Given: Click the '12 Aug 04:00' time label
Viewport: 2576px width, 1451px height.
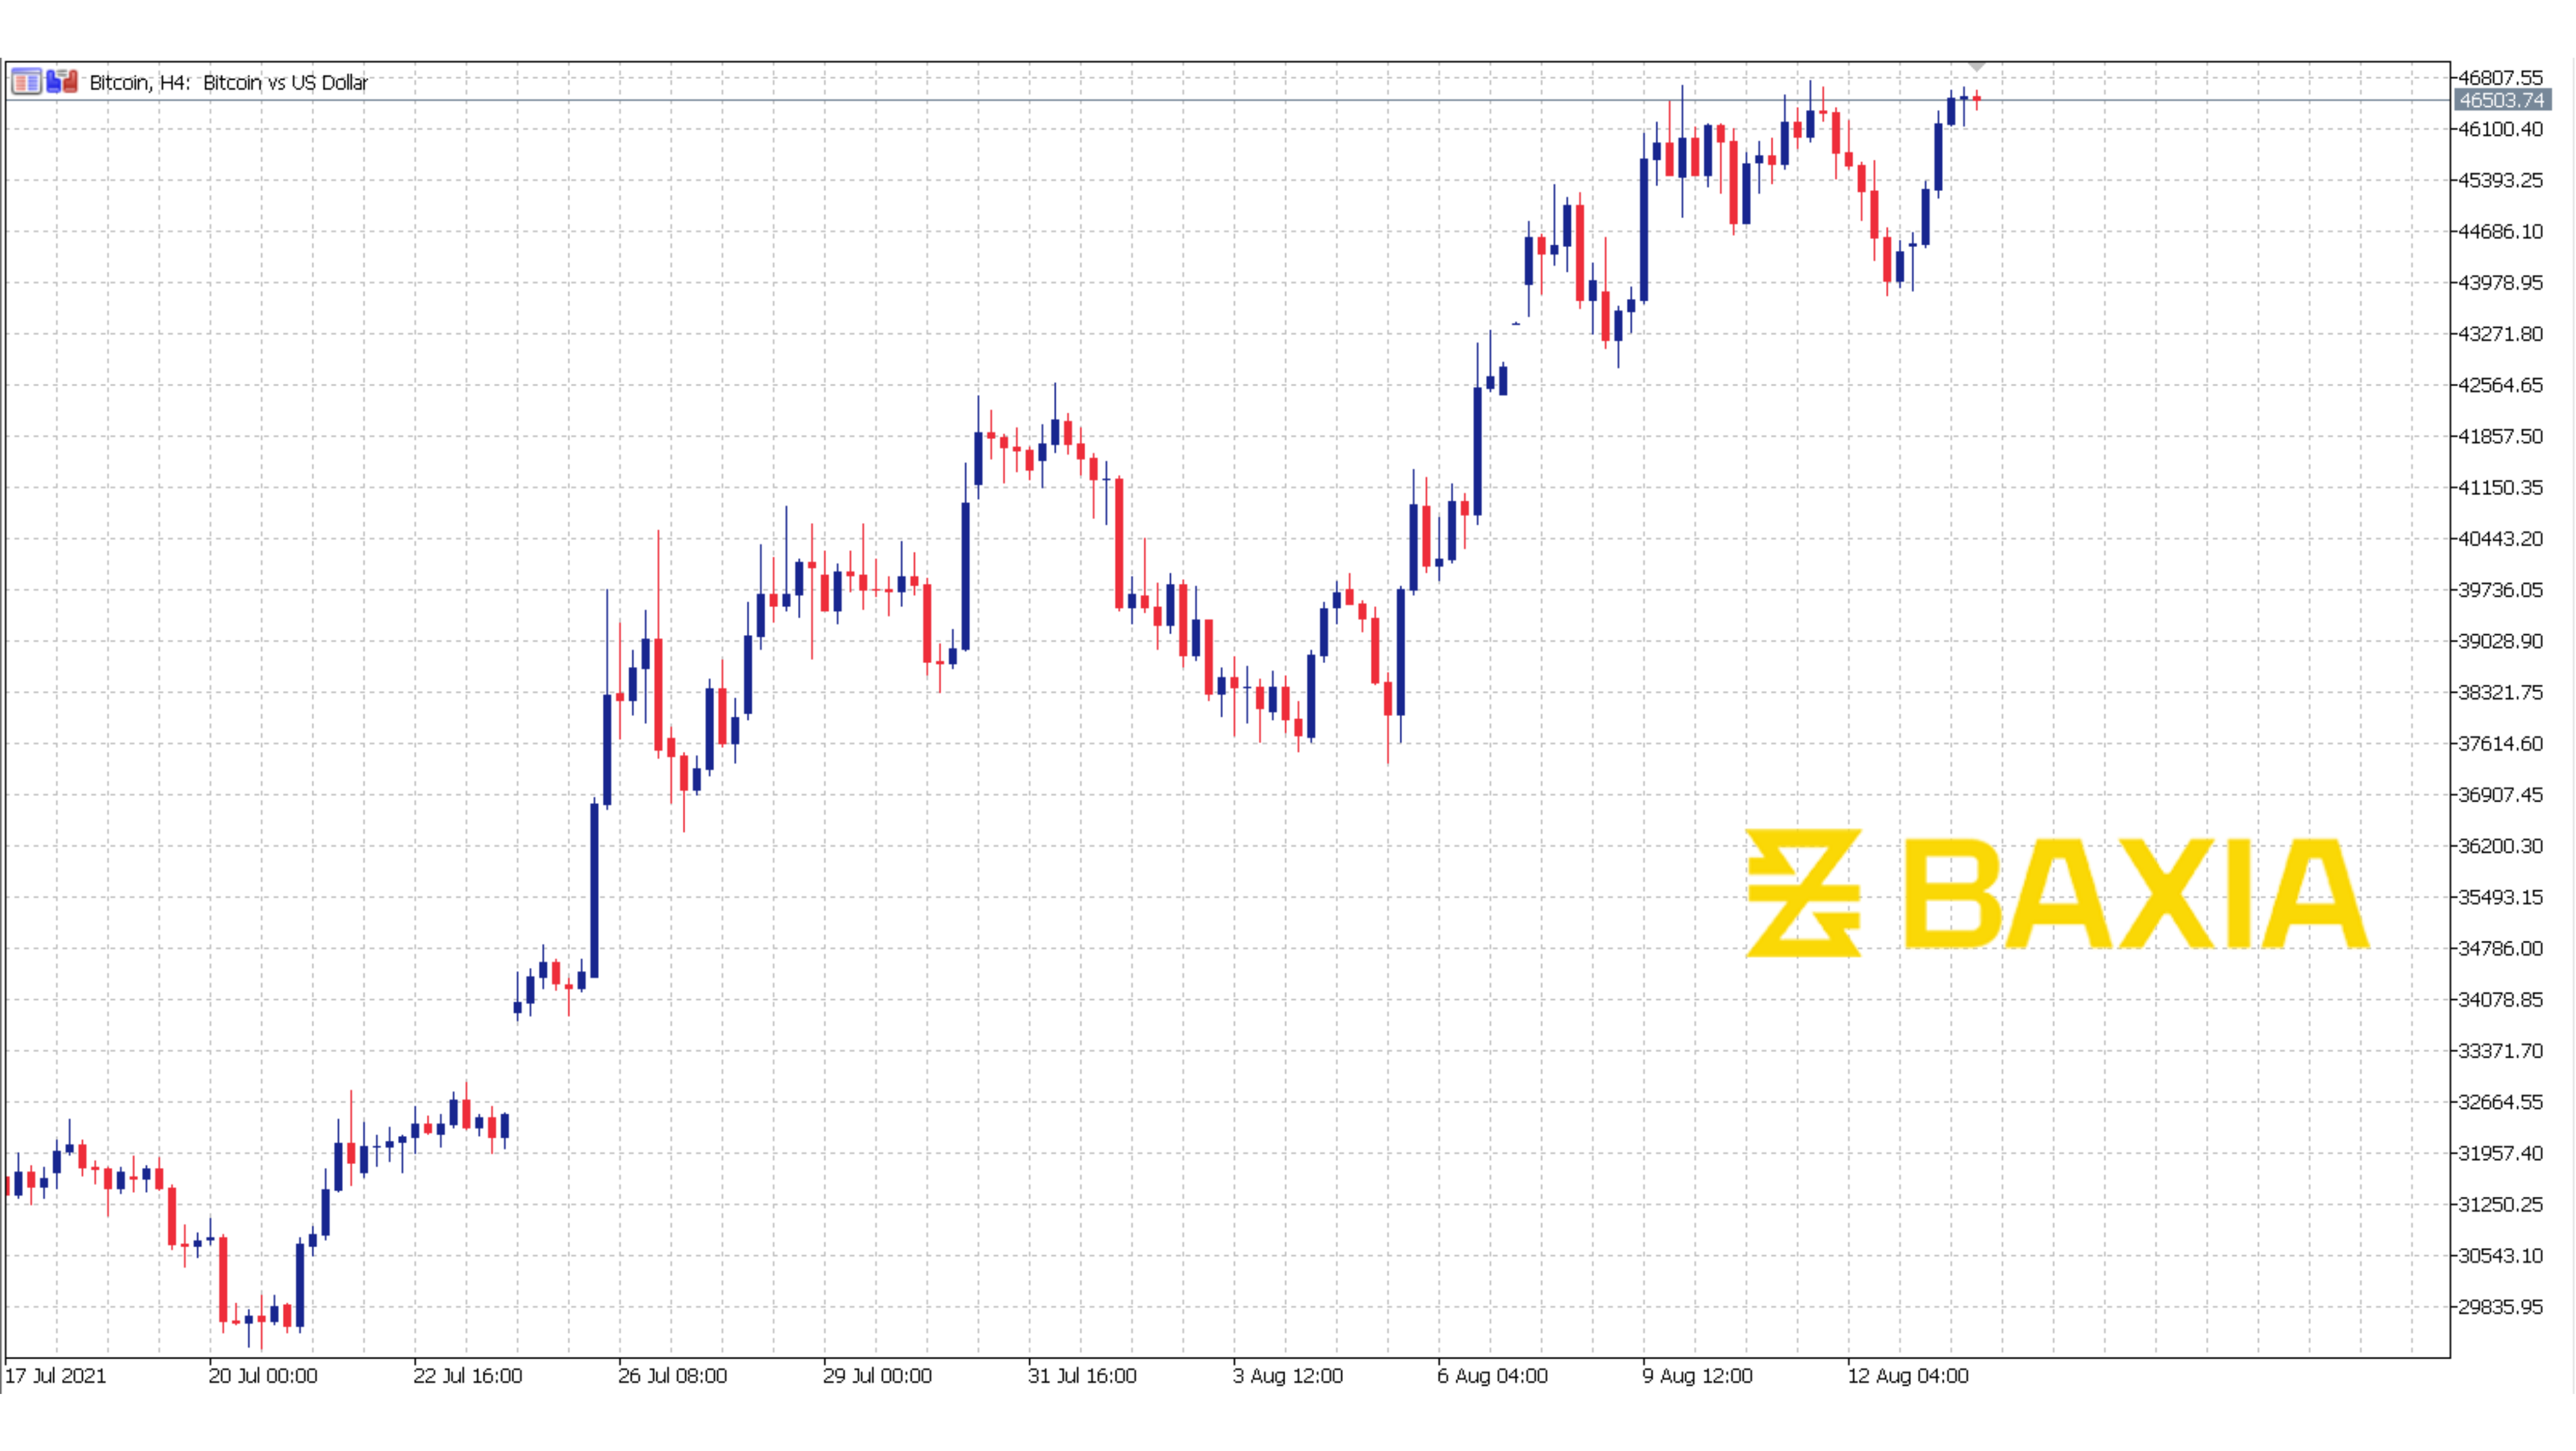Looking at the screenshot, I should pyautogui.click(x=1908, y=1376).
